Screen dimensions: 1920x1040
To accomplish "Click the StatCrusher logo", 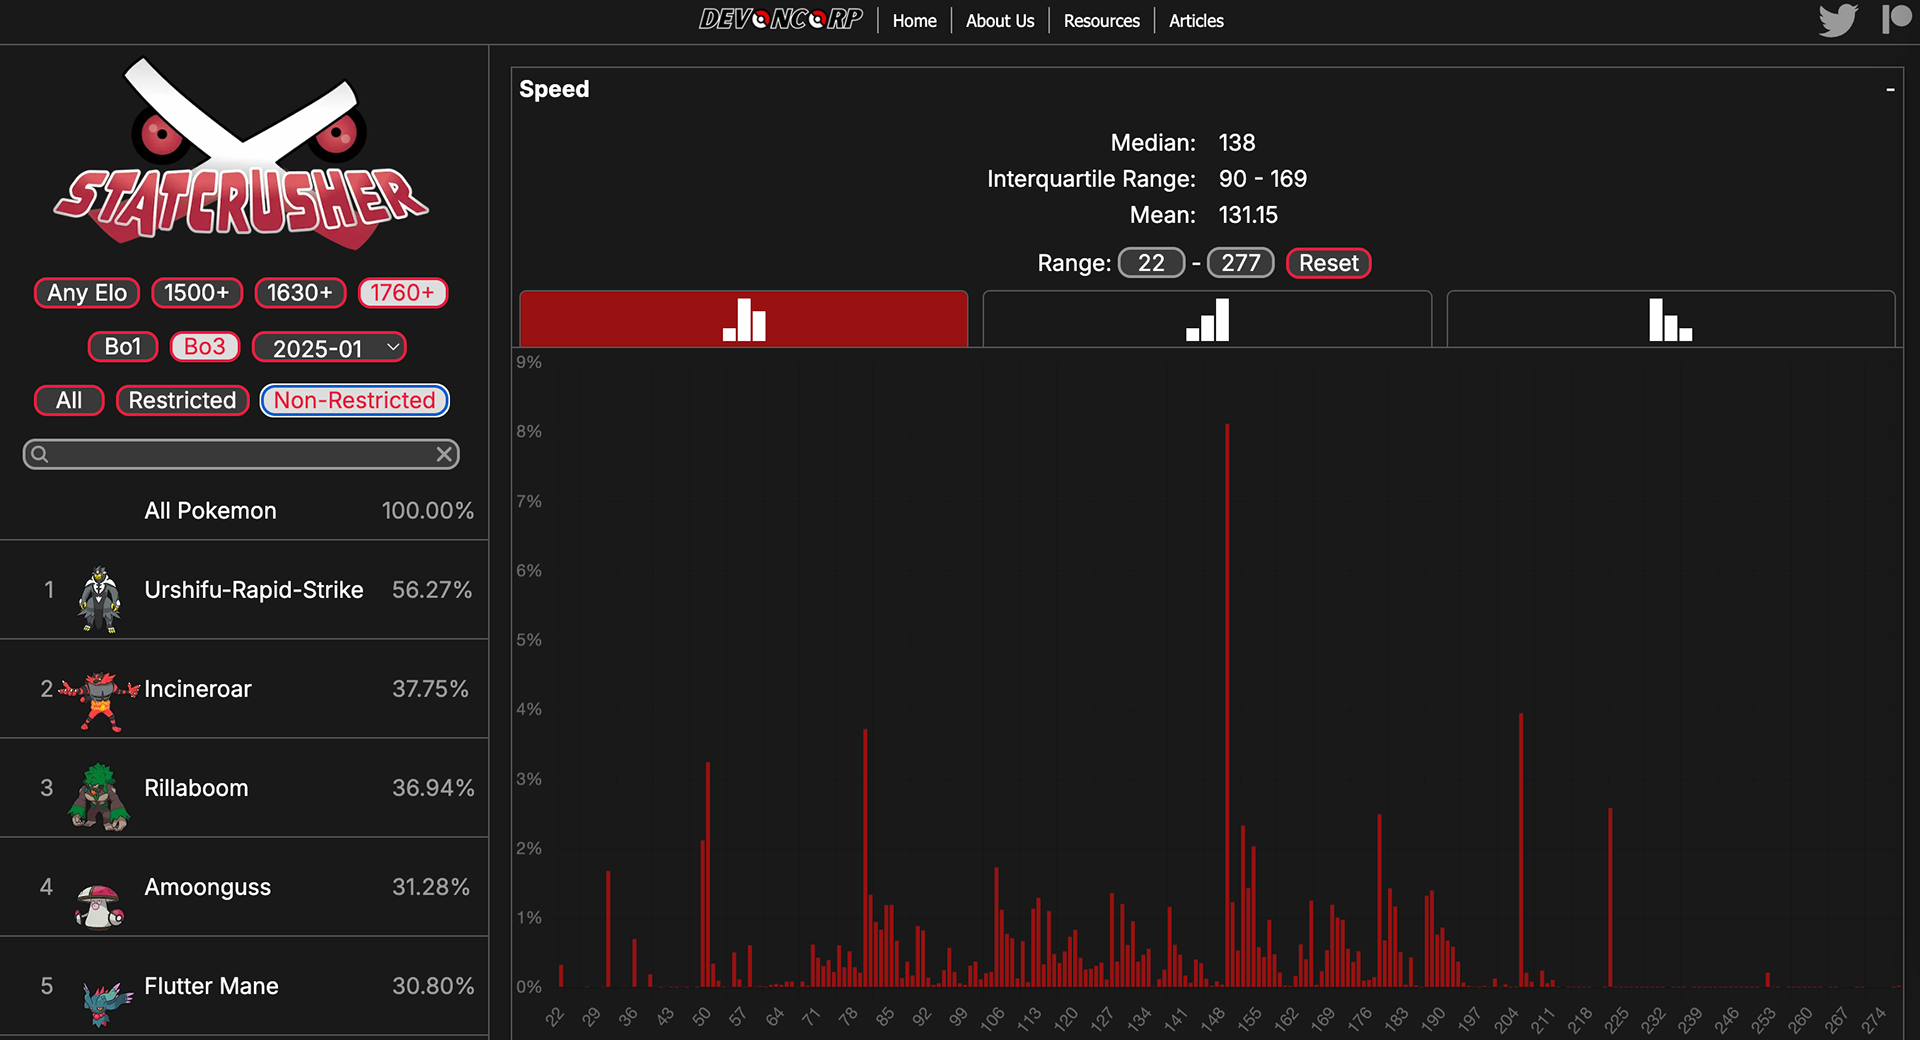I will tap(241, 152).
